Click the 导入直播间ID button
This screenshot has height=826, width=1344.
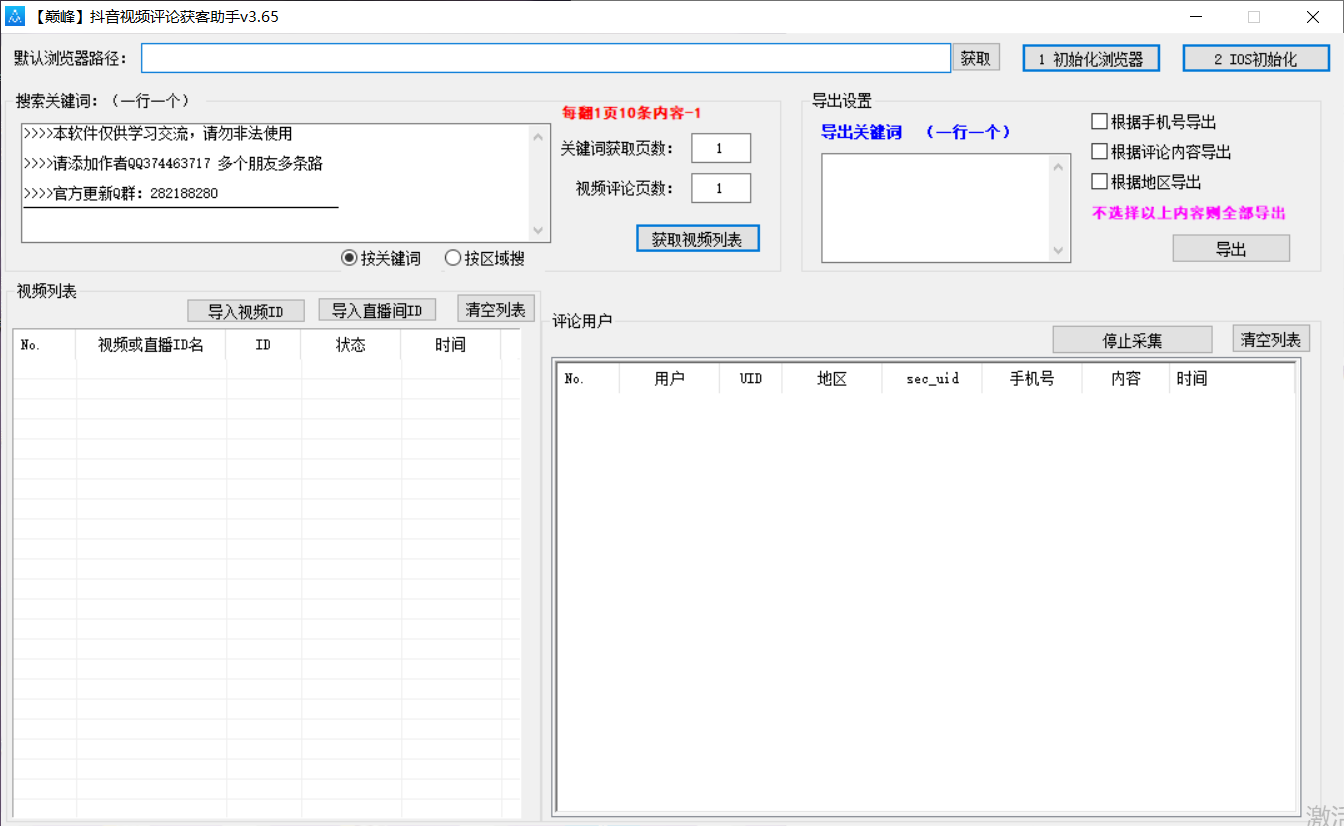pyautogui.click(x=377, y=310)
